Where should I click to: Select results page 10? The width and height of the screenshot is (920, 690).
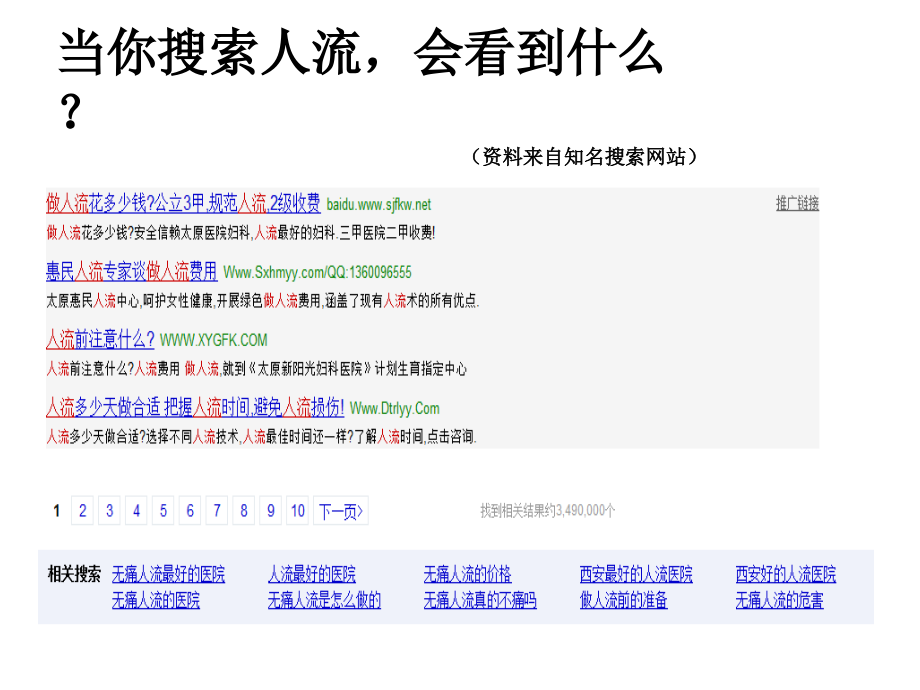pyautogui.click(x=297, y=510)
